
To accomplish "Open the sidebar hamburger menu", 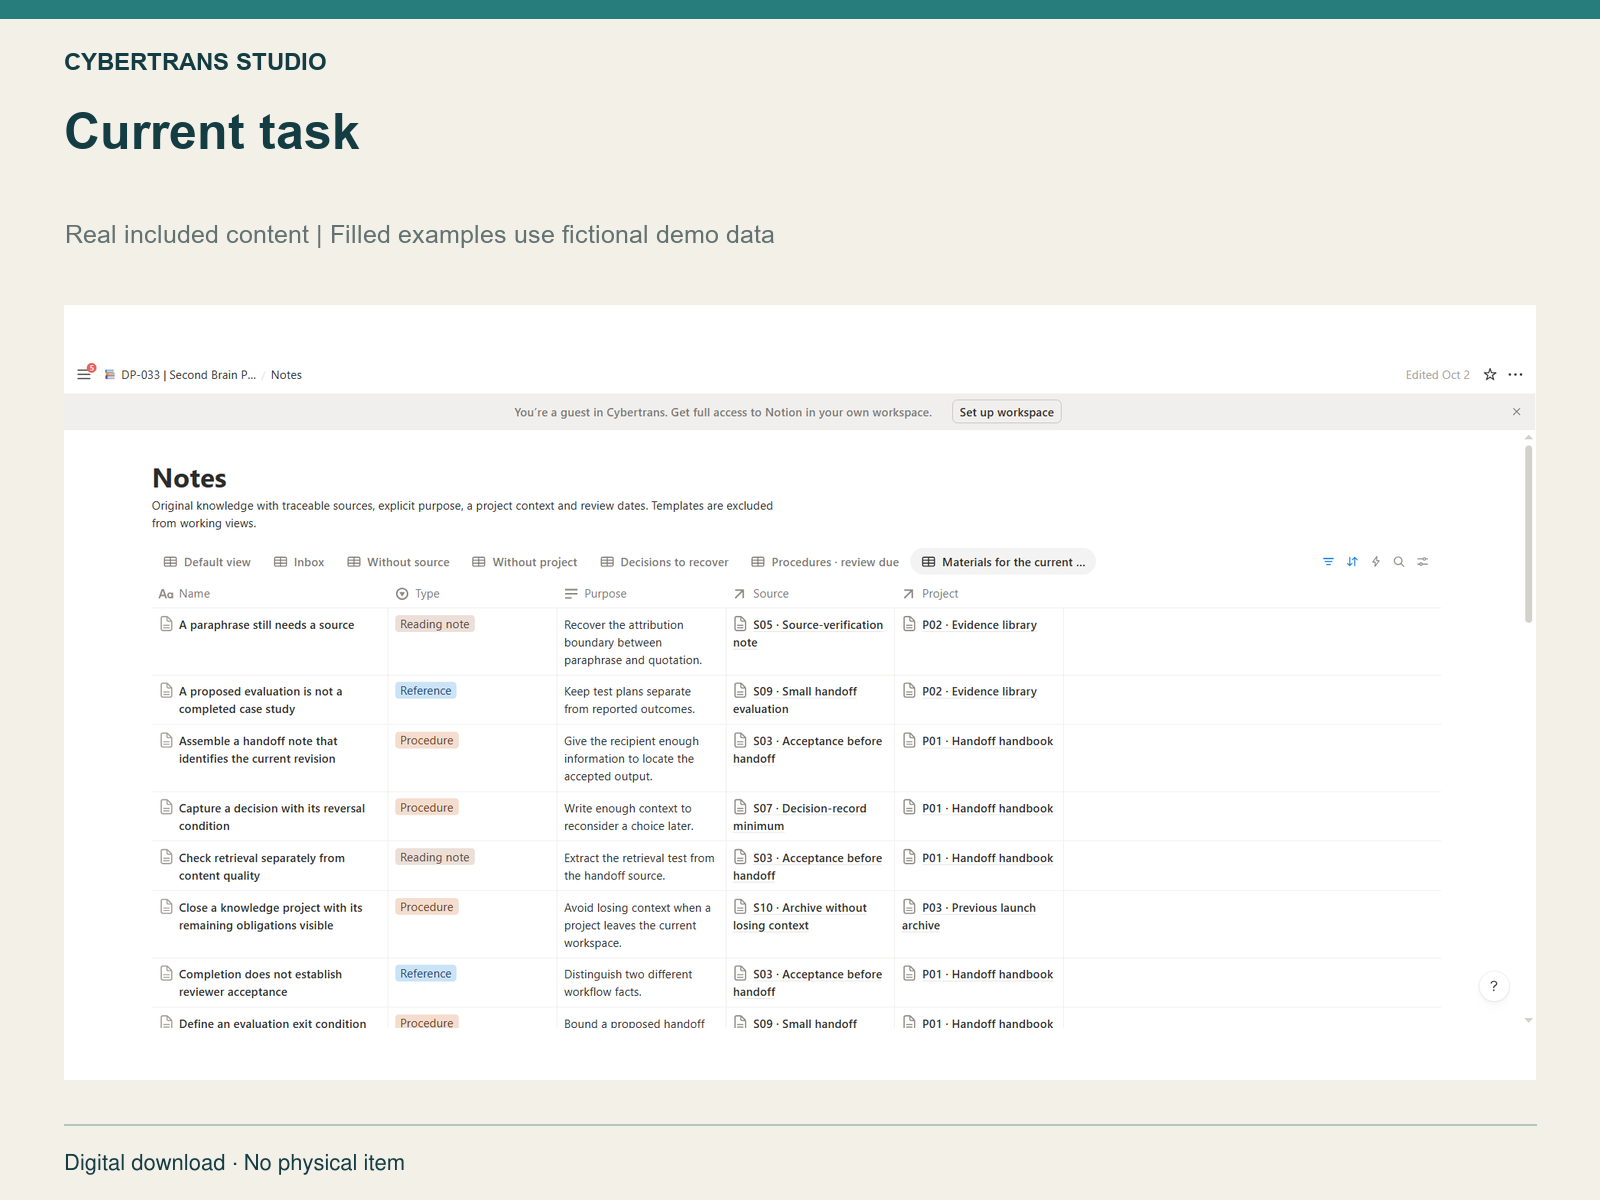I will (x=84, y=375).
